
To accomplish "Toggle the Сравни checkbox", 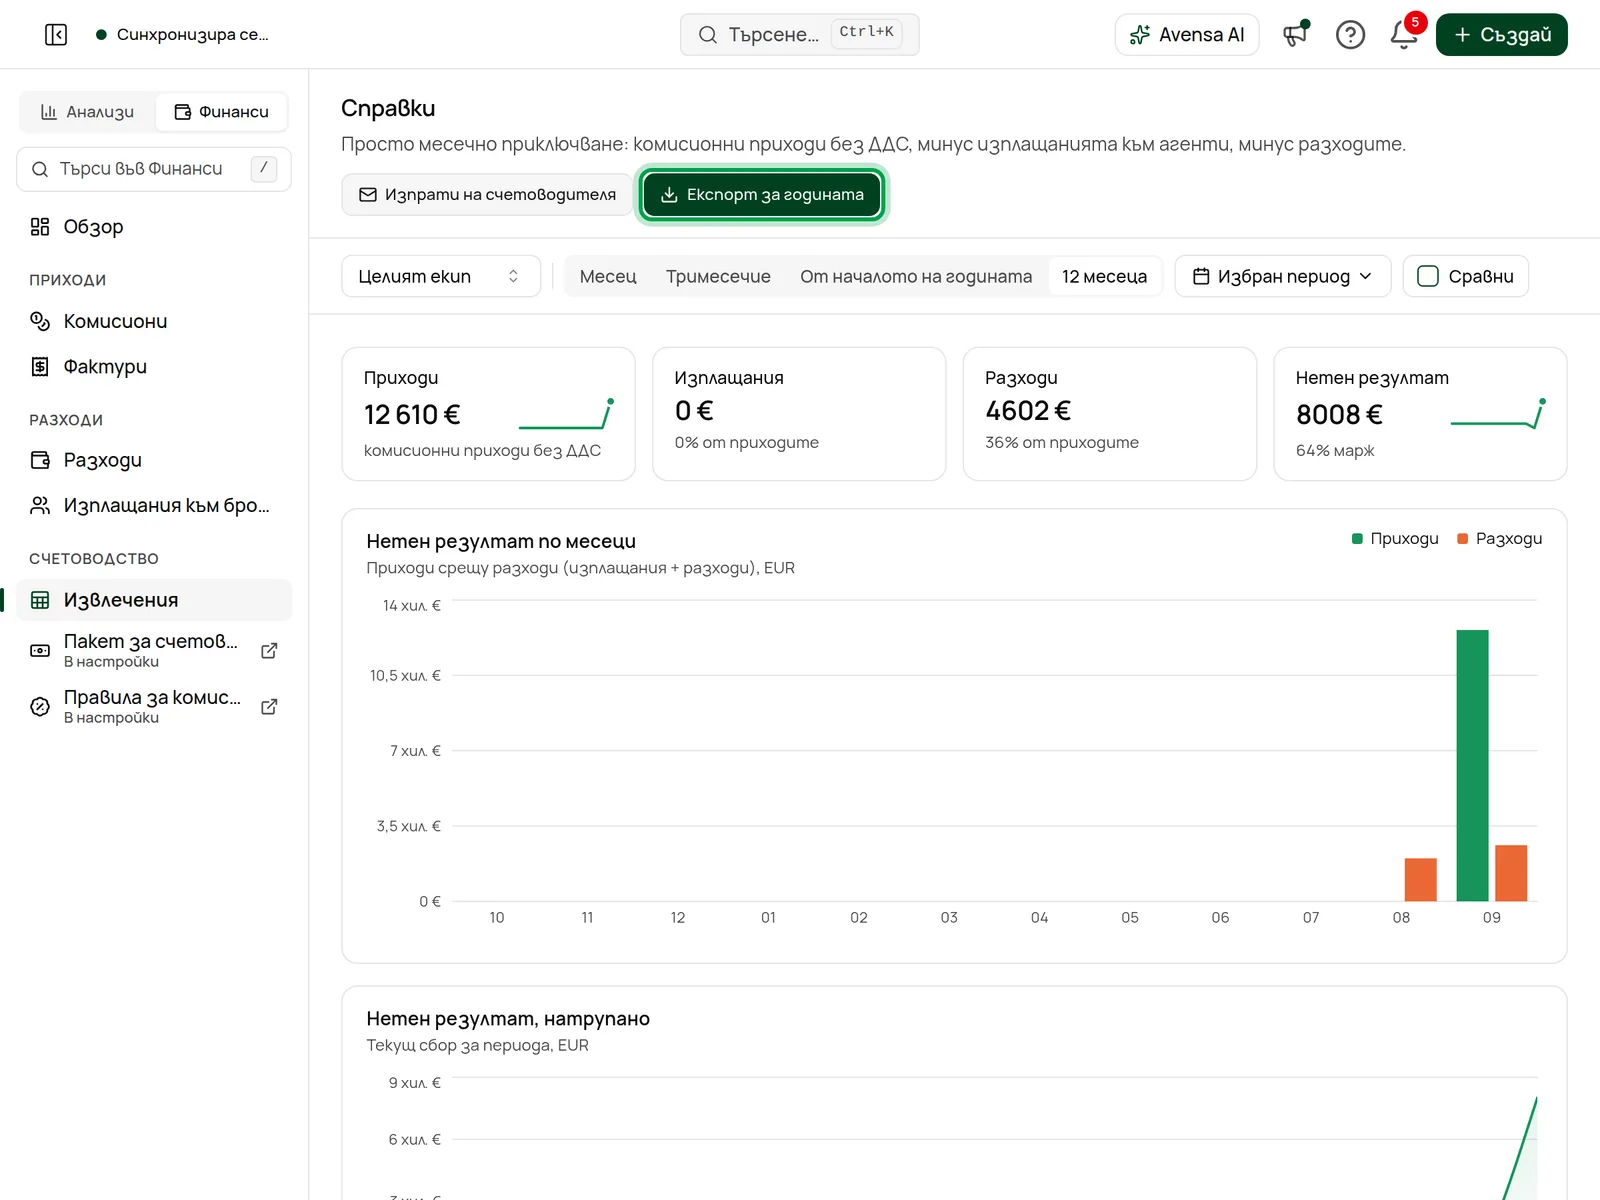I will pyautogui.click(x=1428, y=277).
